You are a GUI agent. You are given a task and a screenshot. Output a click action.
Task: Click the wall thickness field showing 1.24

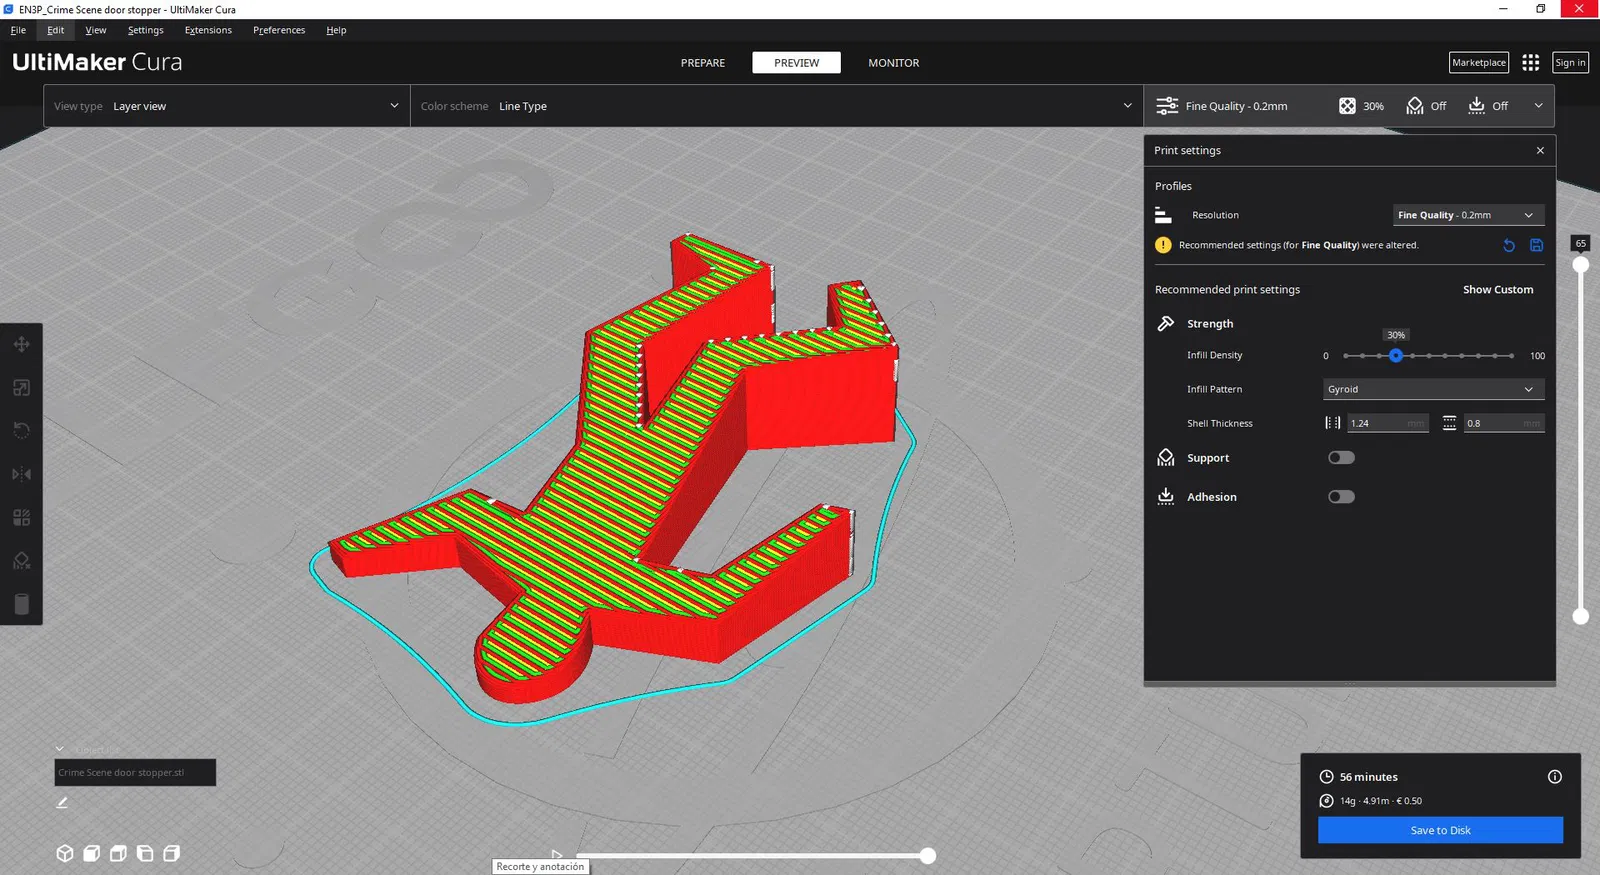tap(1388, 423)
